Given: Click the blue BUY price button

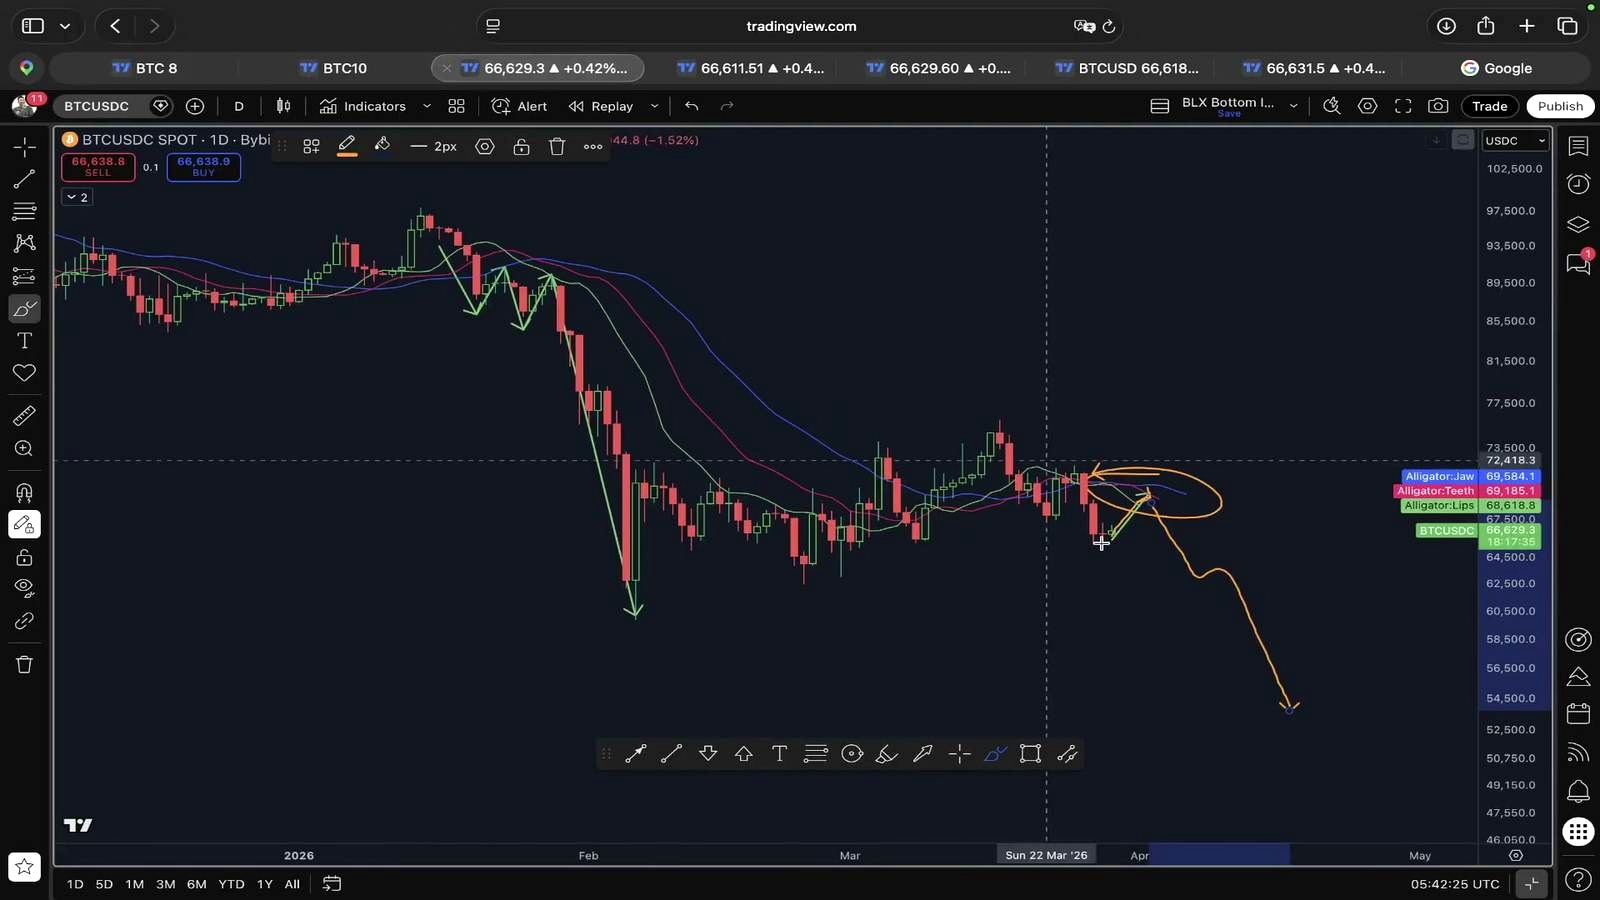Looking at the screenshot, I should click(204, 166).
